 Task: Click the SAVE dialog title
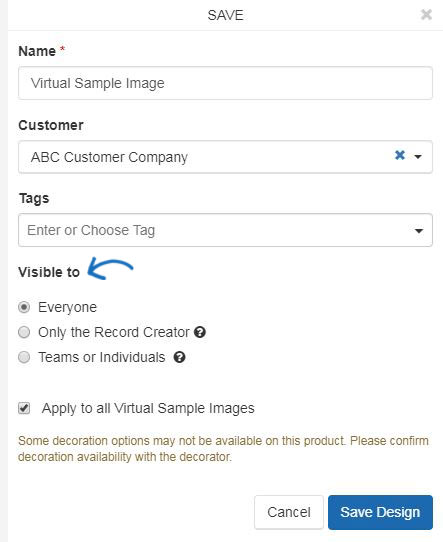225,15
